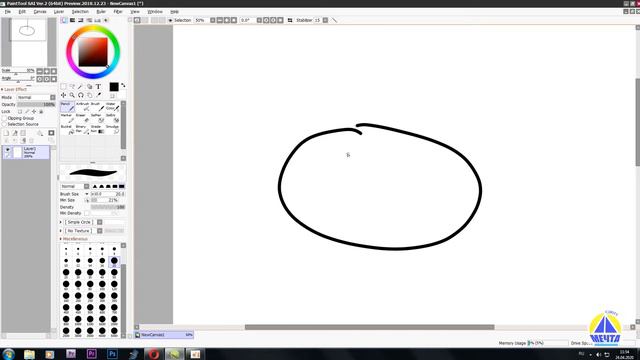Image resolution: width=640 pixels, height=360 pixels.
Task: Select the Brush tool
Action: pyautogui.click(x=97, y=107)
